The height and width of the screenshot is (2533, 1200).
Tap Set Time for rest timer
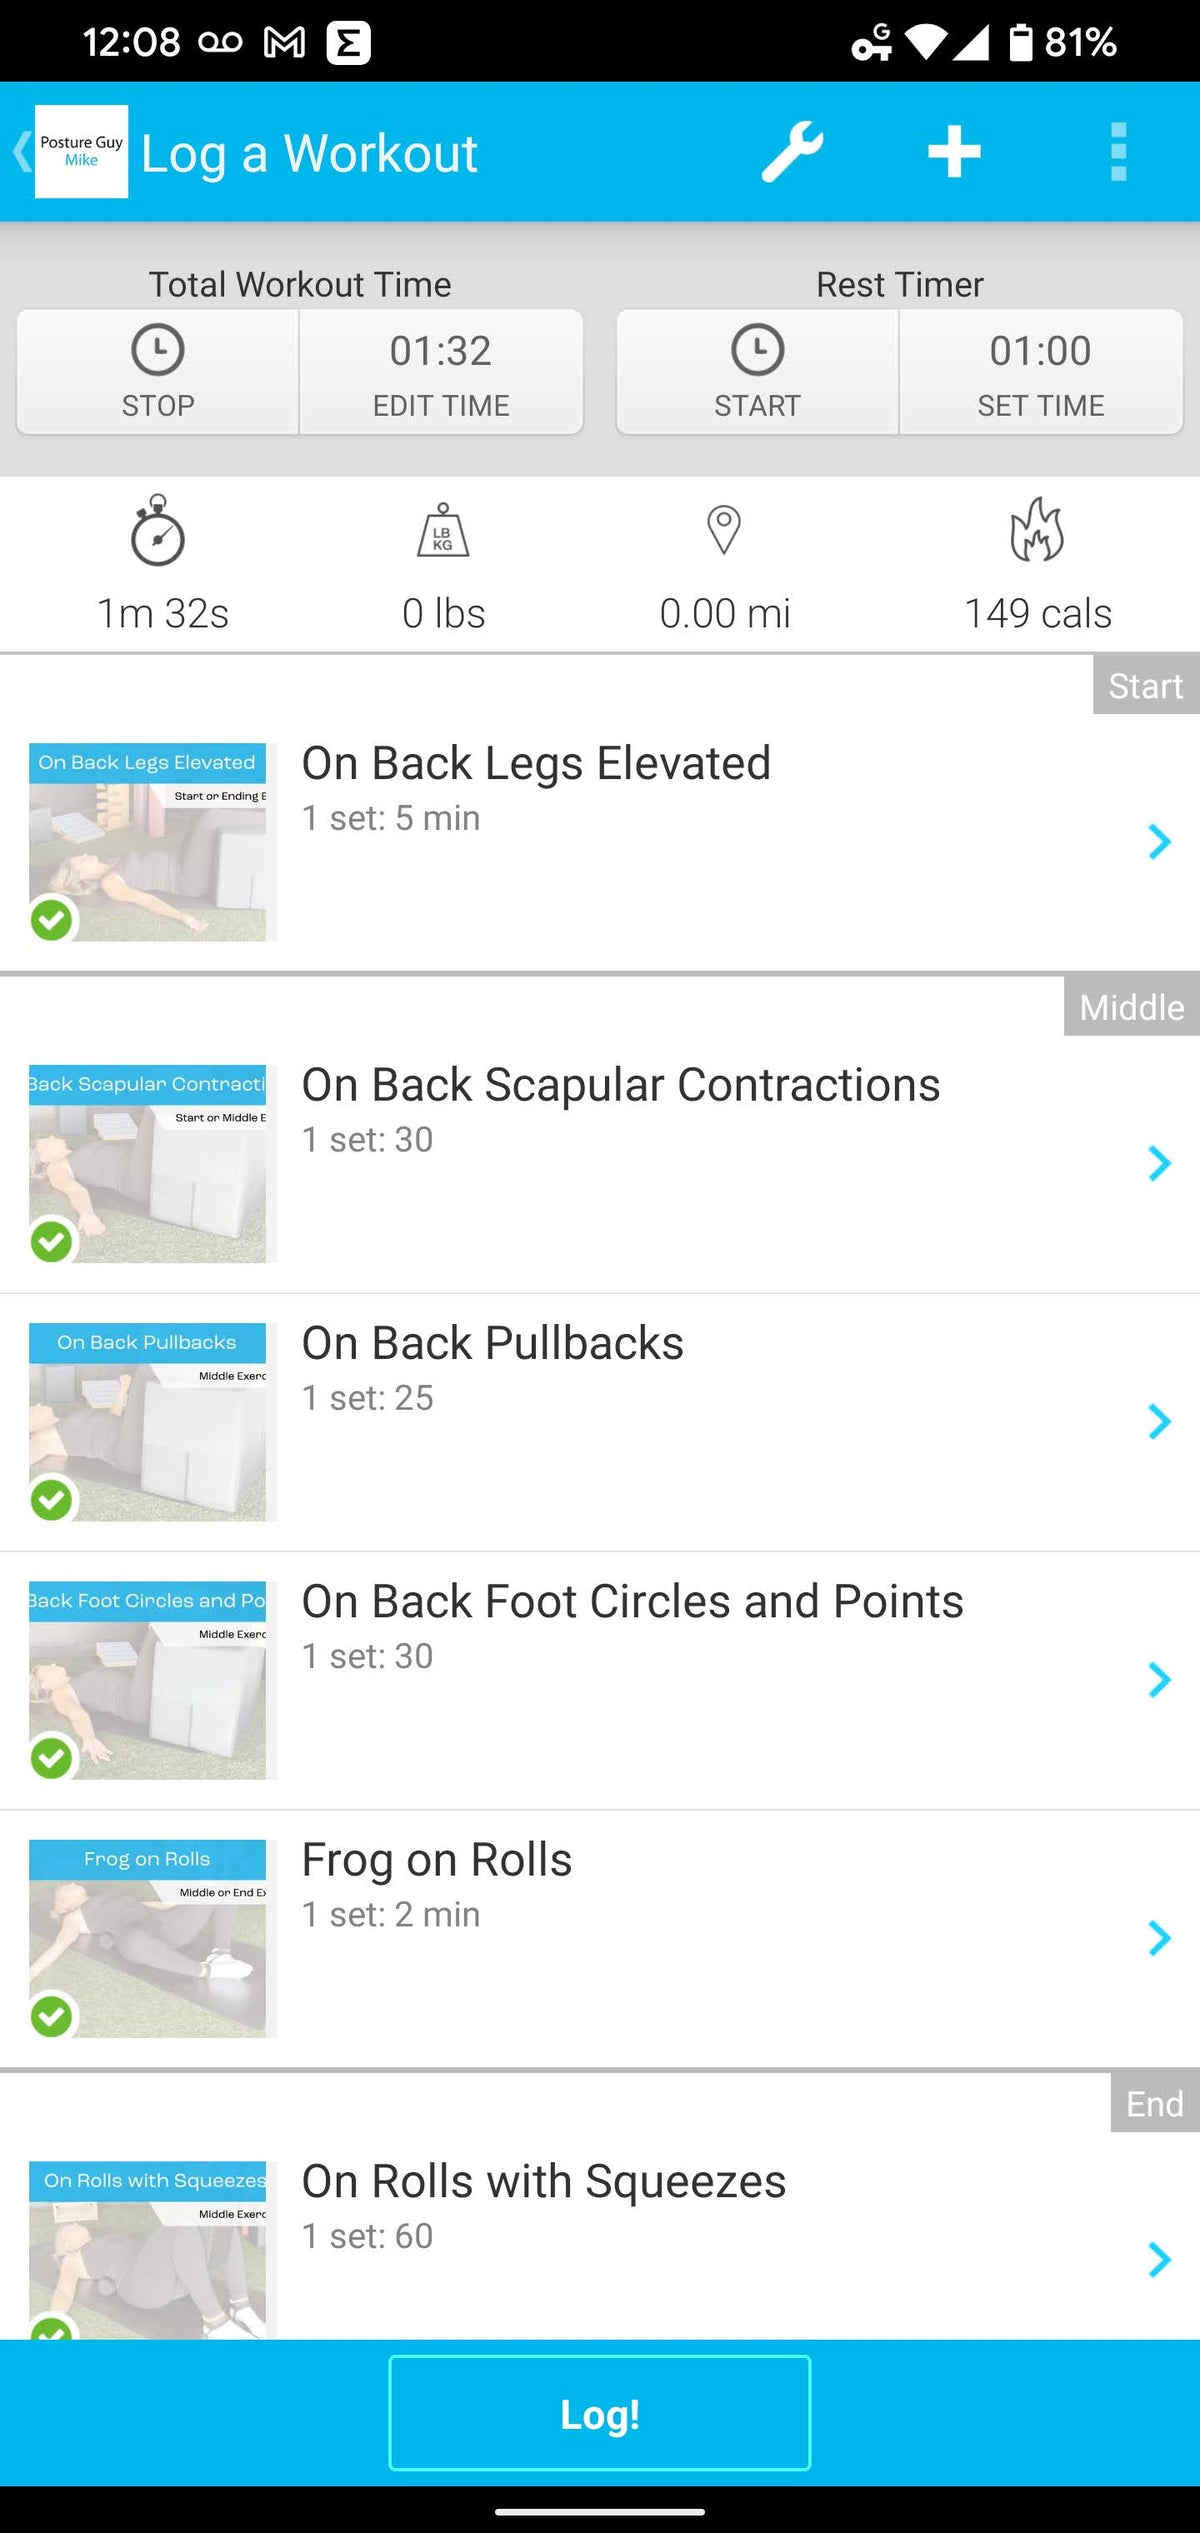[1040, 372]
